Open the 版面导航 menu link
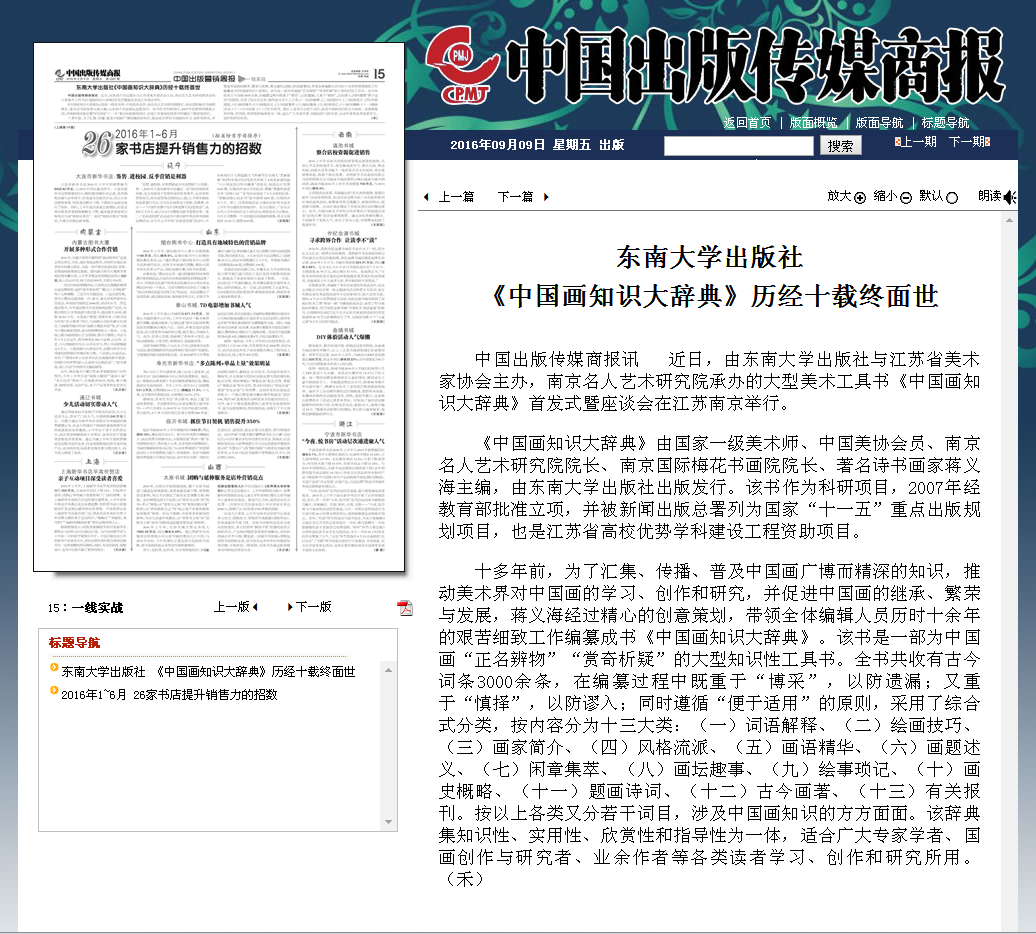Screen dimensions: 1036x934 pos(879,123)
